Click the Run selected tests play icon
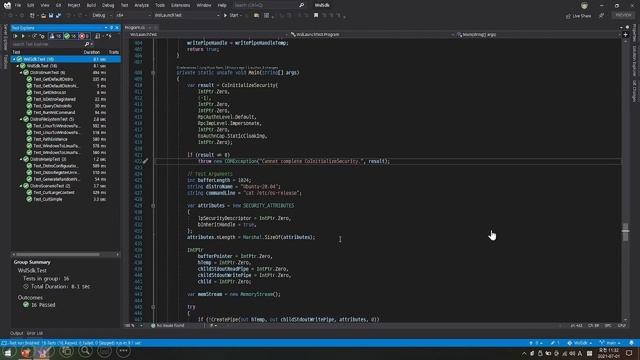Screen dimensions: 640x360 click(x=23, y=36)
